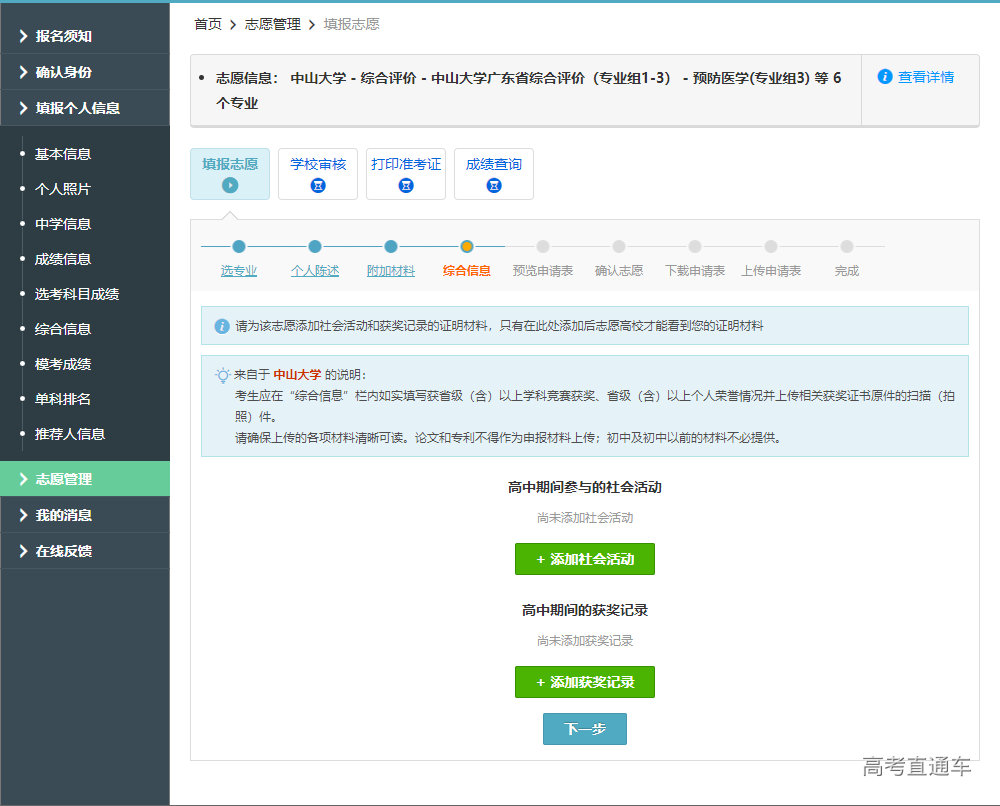Select the 综合信息 step circle in progress bar
The image size is (1000, 806).
coord(466,246)
